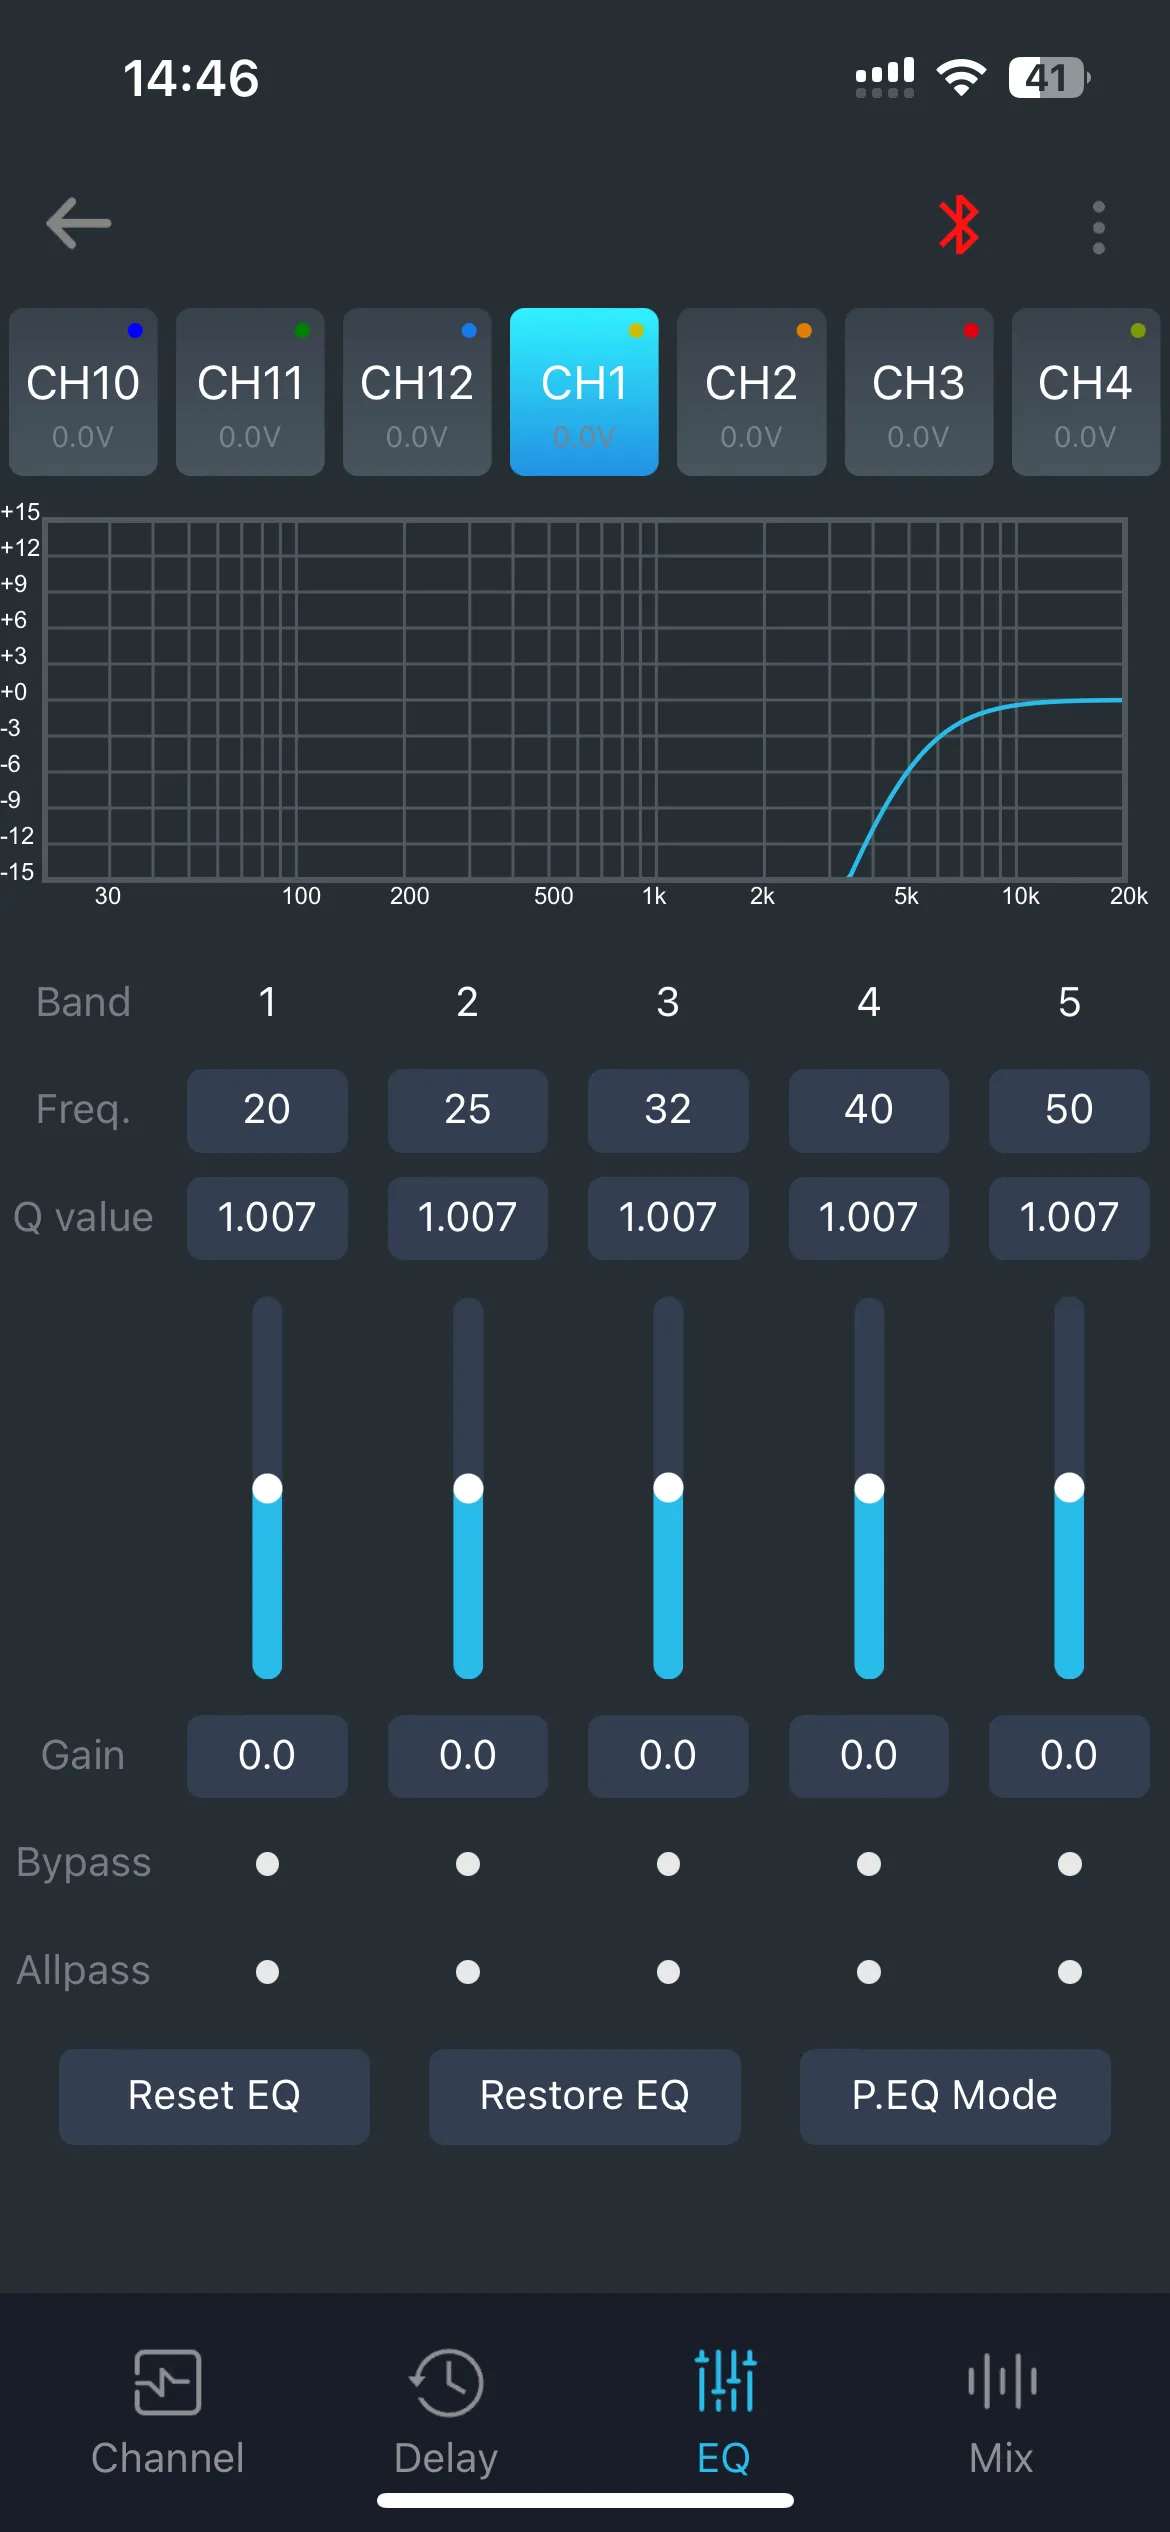Image resolution: width=1170 pixels, height=2532 pixels.
Task: Toggle Bypass for band 3
Action: click(x=668, y=1864)
